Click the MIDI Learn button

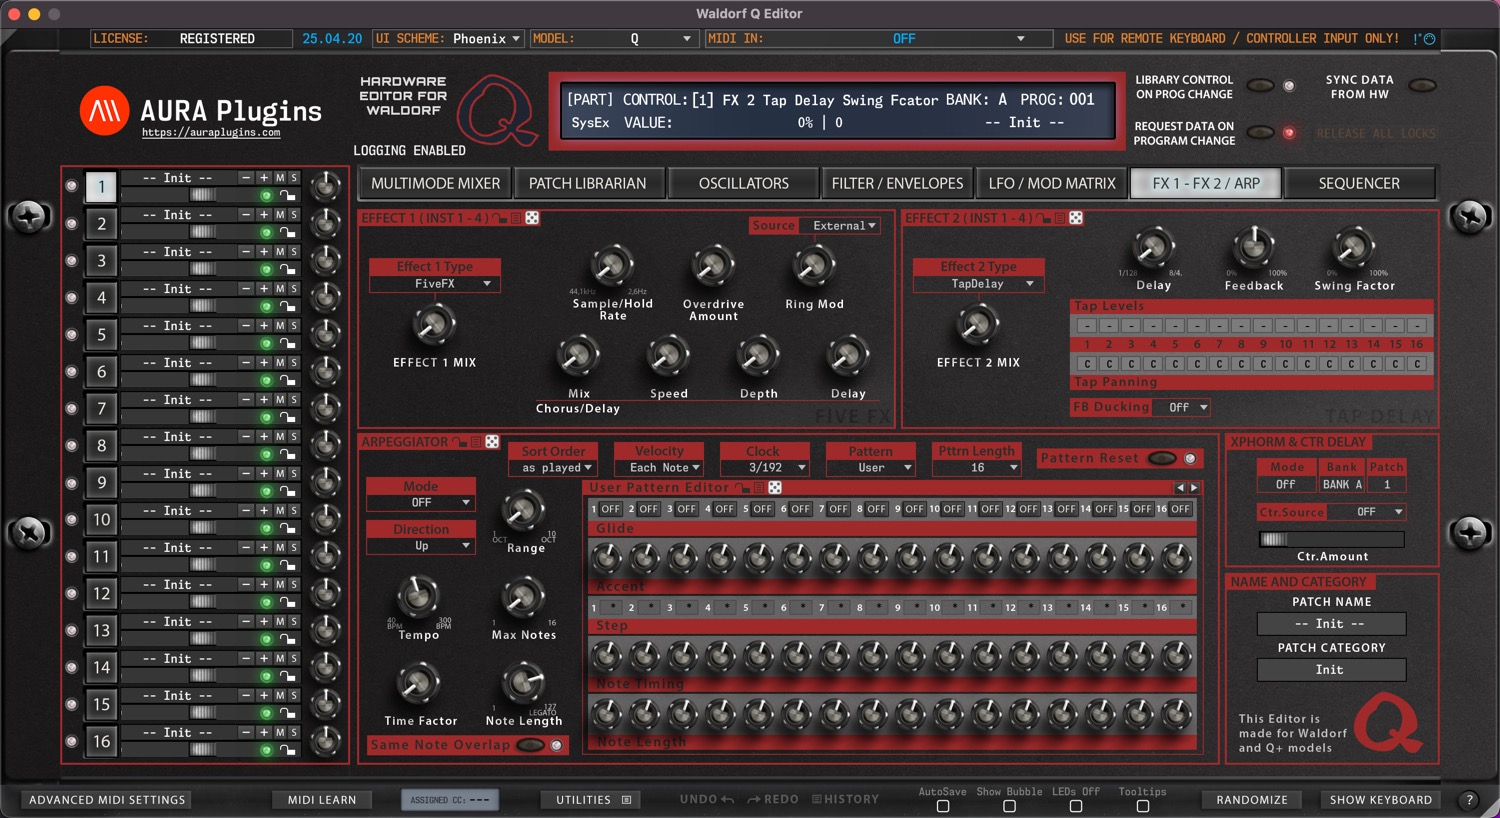click(322, 800)
